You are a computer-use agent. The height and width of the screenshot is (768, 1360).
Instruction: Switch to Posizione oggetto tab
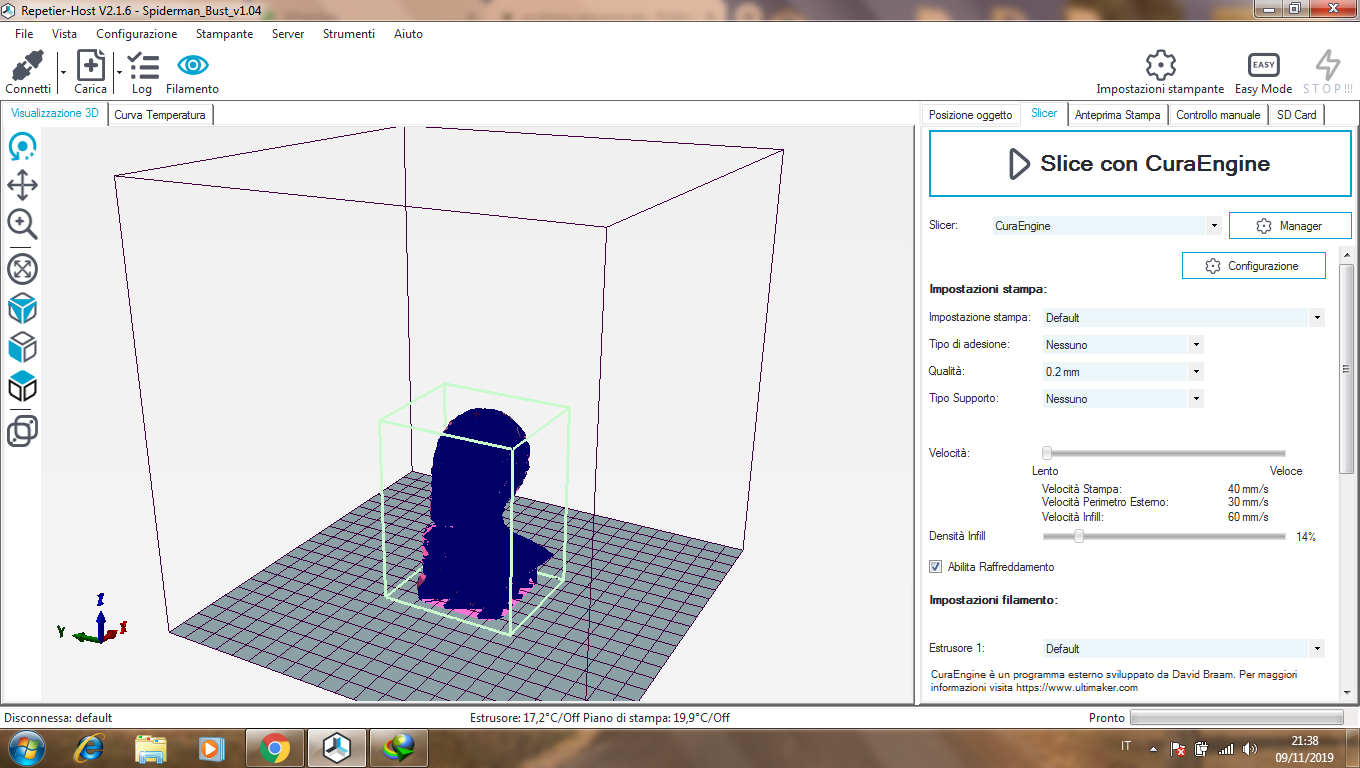click(x=970, y=115)
